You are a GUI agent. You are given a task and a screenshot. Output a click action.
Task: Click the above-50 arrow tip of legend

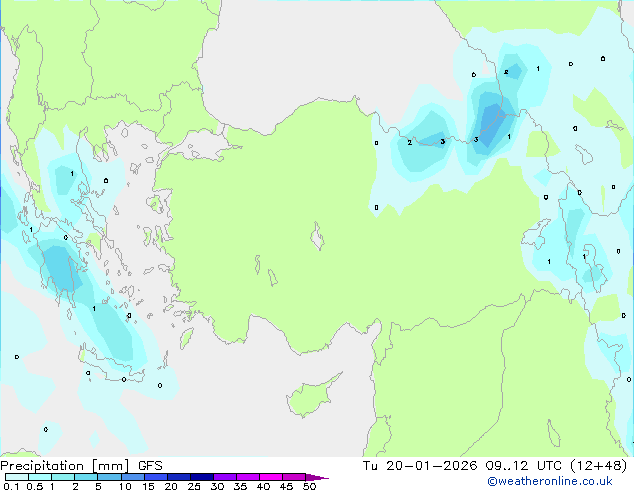pyautogui.click(x=317, y=477)
